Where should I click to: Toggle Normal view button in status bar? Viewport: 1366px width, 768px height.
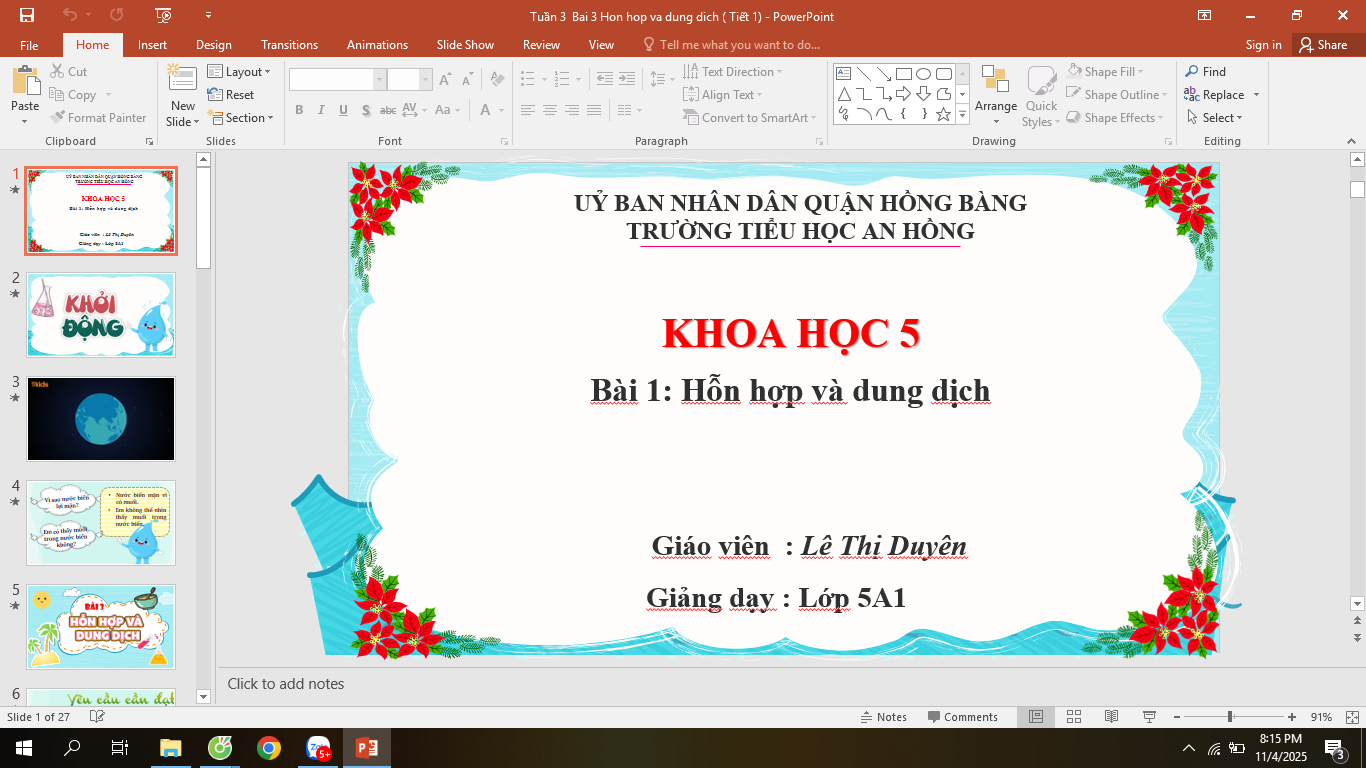1036,717
